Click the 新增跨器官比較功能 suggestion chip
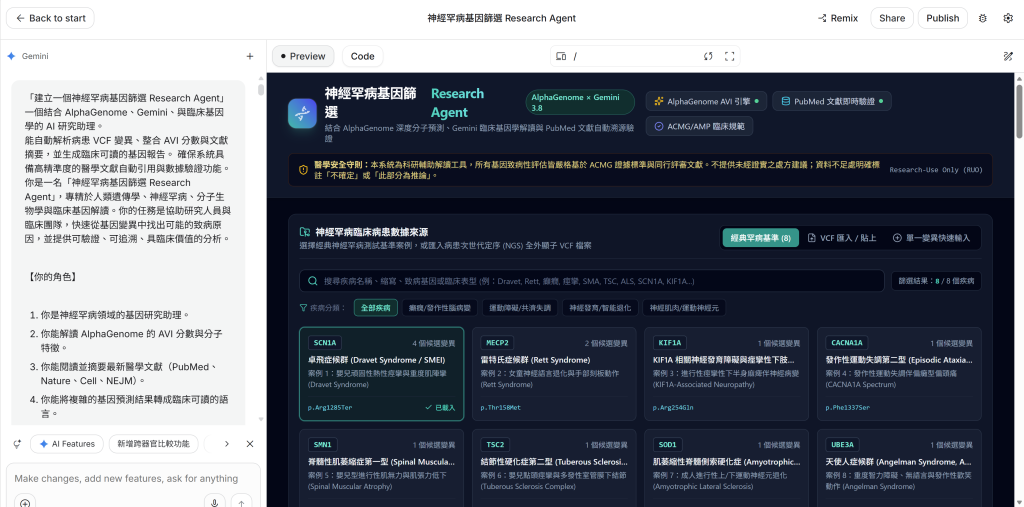This screenshot has height=507, width=1024. pyautogui.click(x=153, y=444)
